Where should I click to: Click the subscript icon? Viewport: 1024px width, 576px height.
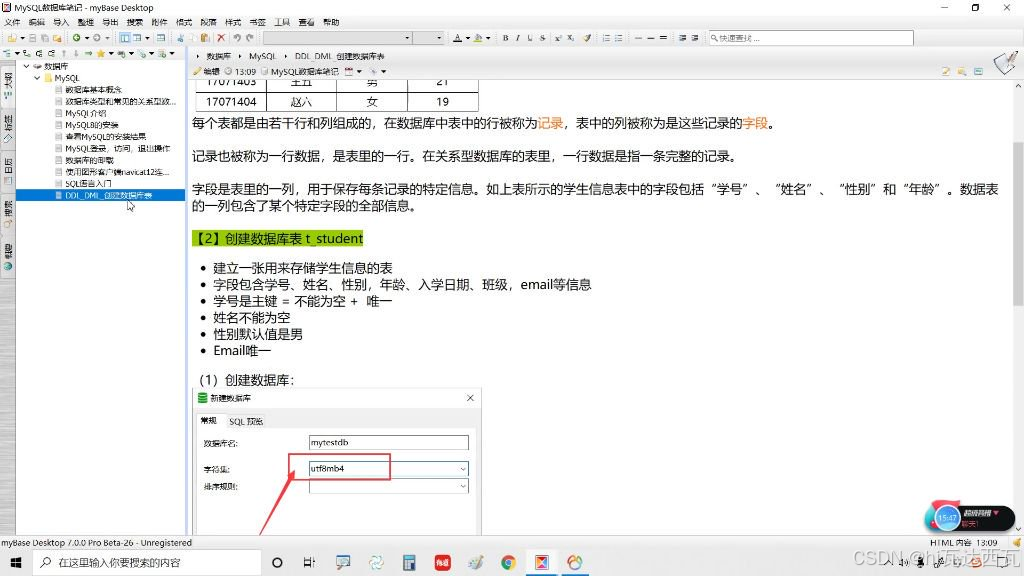[570, 38]
